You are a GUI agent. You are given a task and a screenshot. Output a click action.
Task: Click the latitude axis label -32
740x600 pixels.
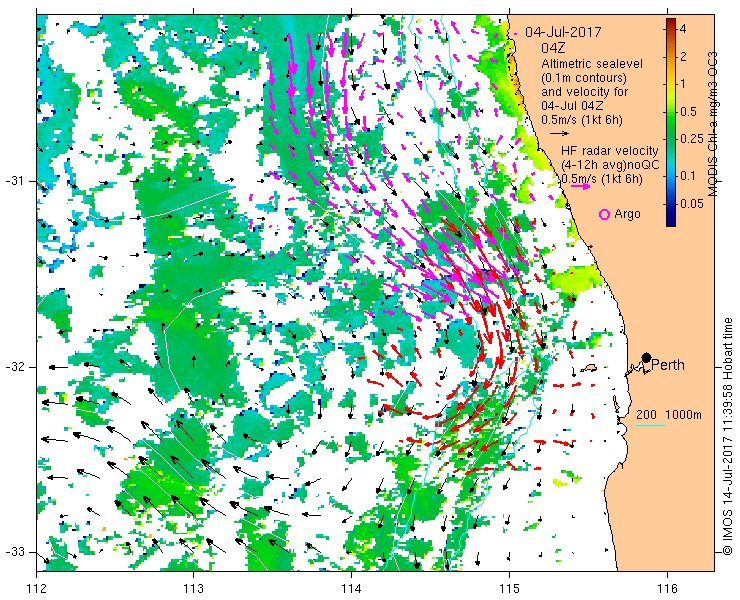16,367
